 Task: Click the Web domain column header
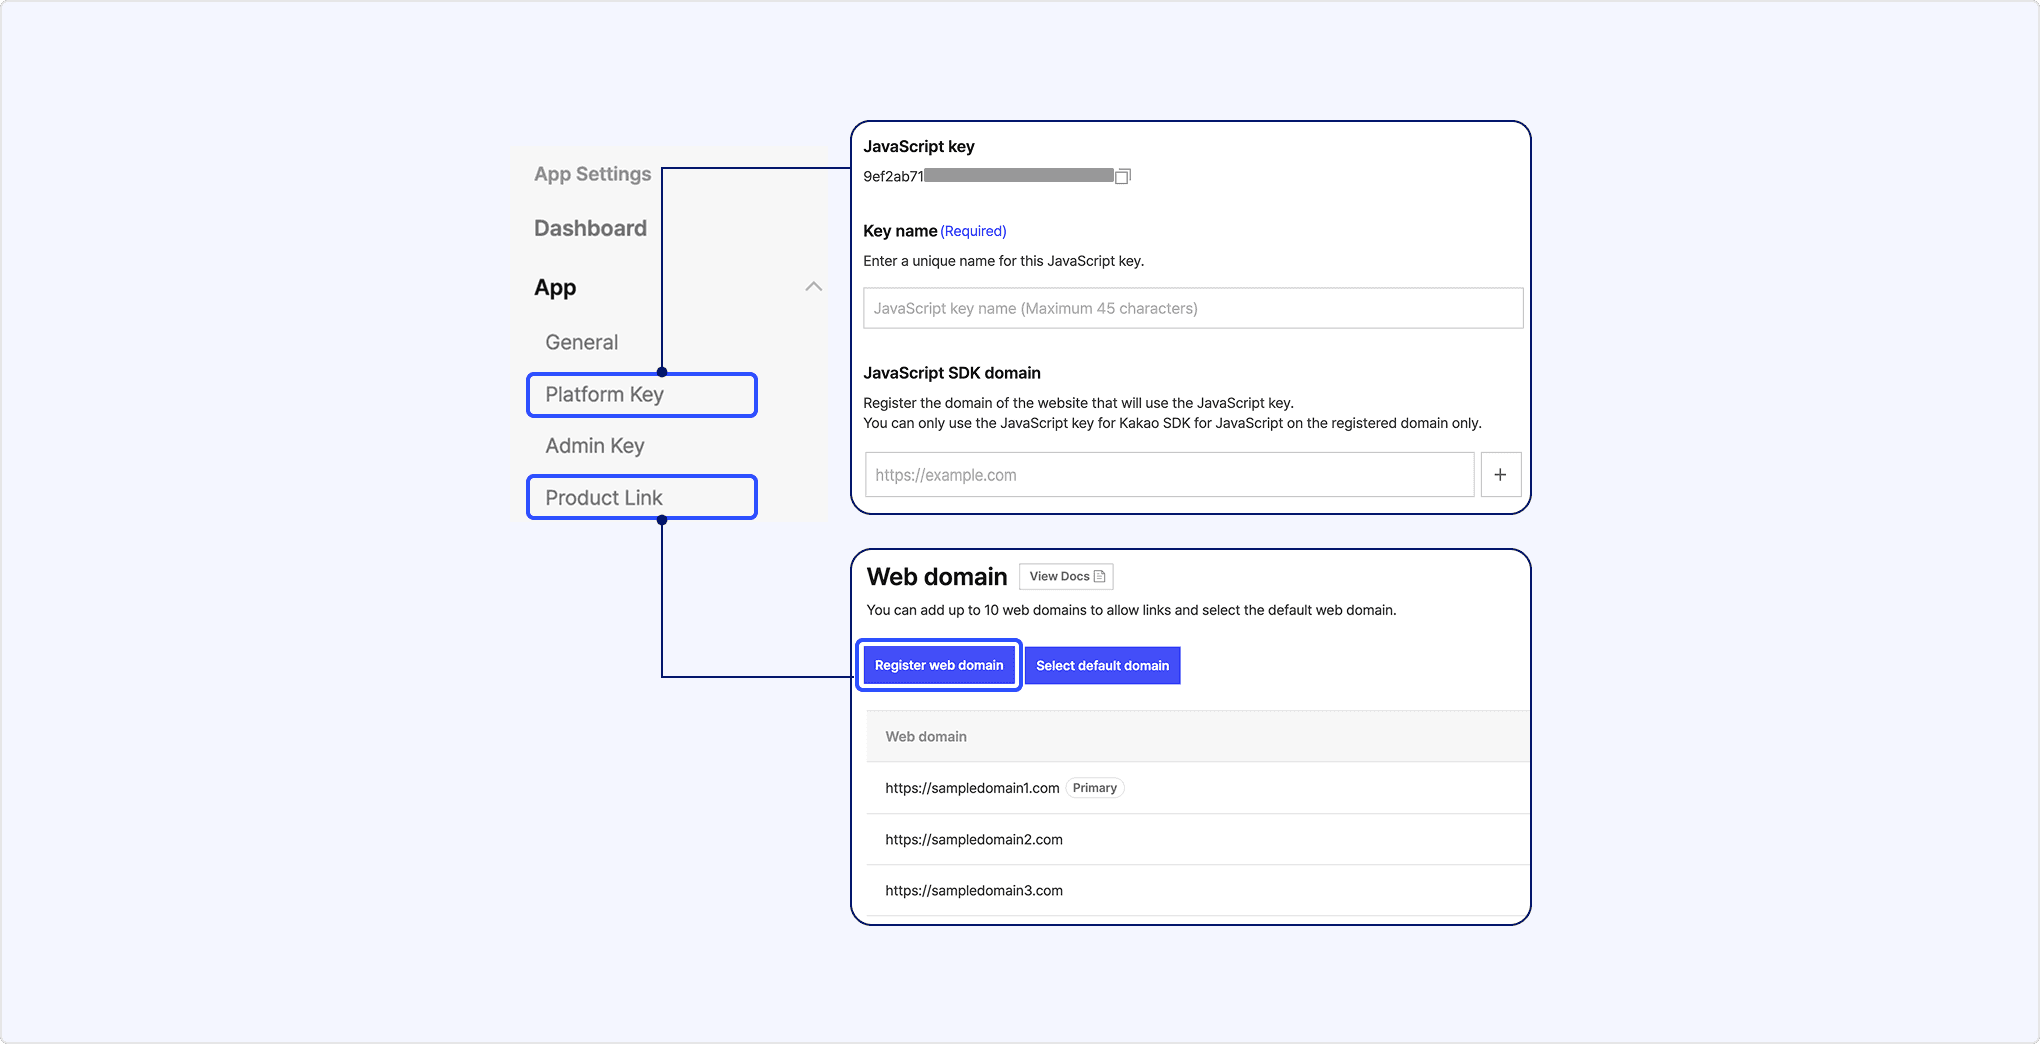pos(925,737)
